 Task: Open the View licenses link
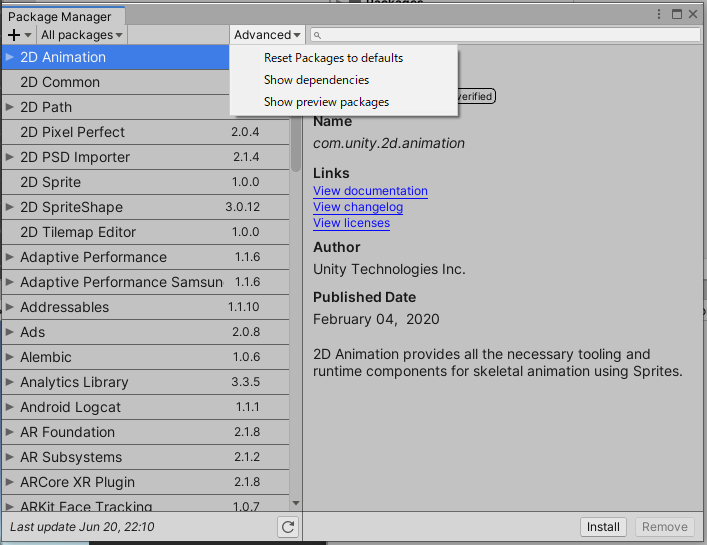[x=351, y=223]
